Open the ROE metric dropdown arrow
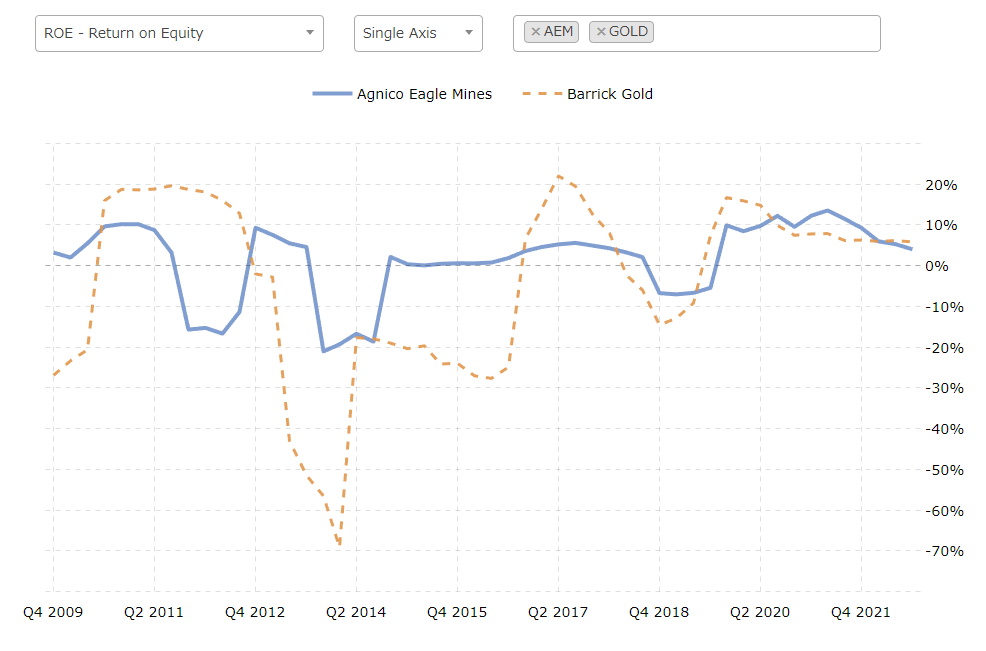Viewport: 986px width, 651px height. pyautogui.click(x=309, y=33)
